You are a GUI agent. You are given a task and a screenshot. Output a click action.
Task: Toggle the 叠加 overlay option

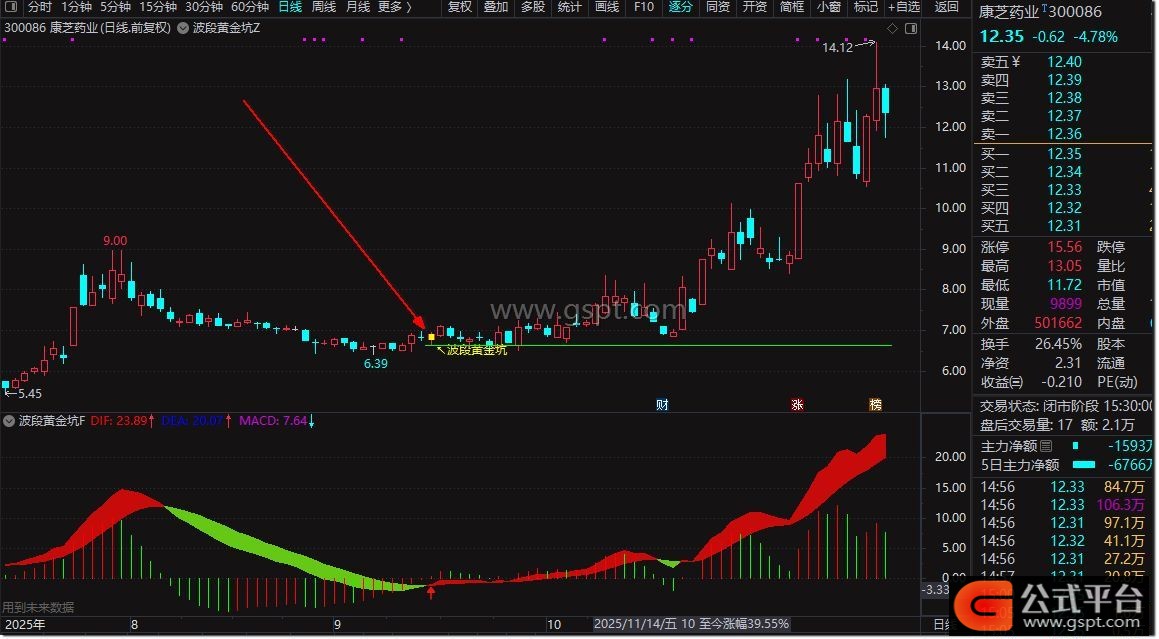point(495,7)
